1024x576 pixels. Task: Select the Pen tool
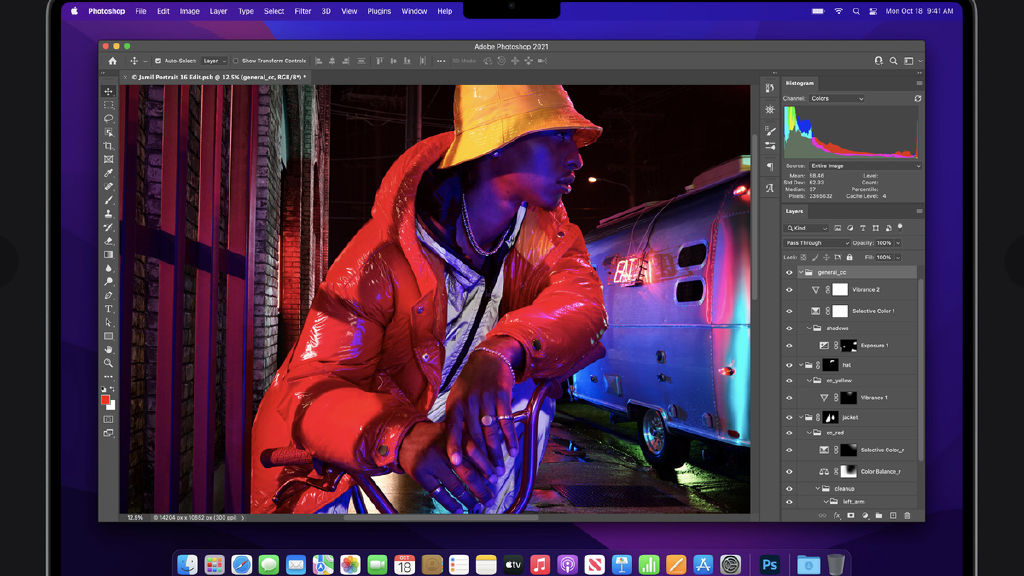point(109,295)
